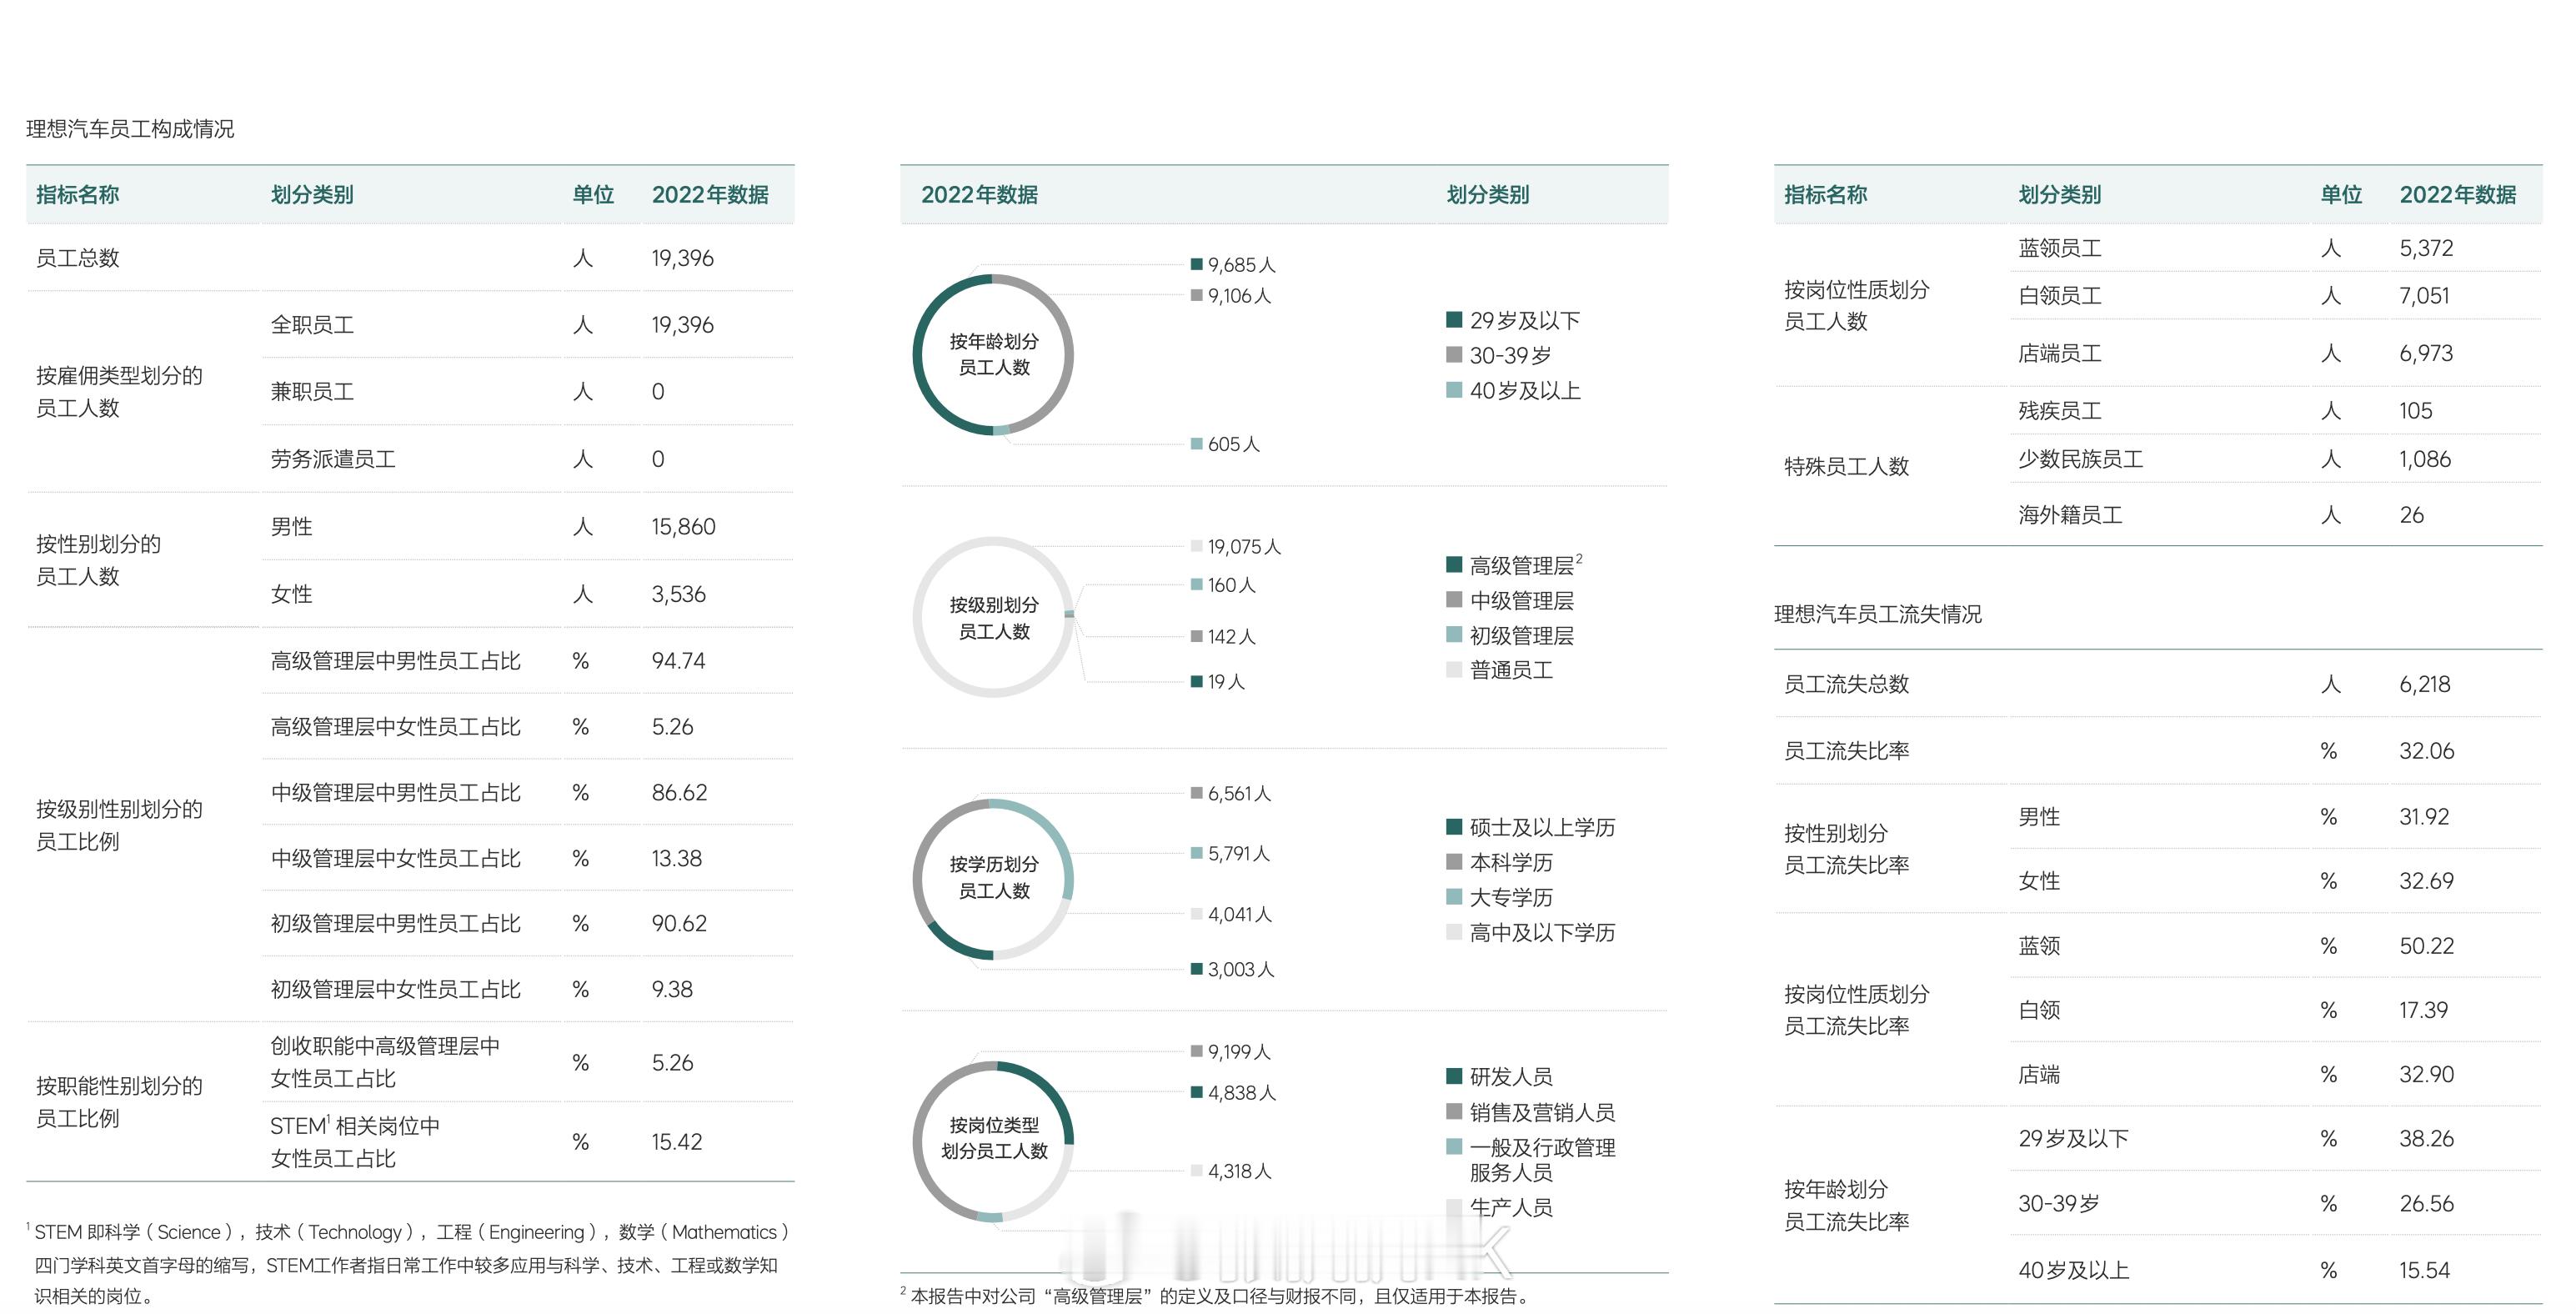Click the 硕士及以上学历 legend text
This screenshot has width=2576, height=1314.
click(1542, 827)
